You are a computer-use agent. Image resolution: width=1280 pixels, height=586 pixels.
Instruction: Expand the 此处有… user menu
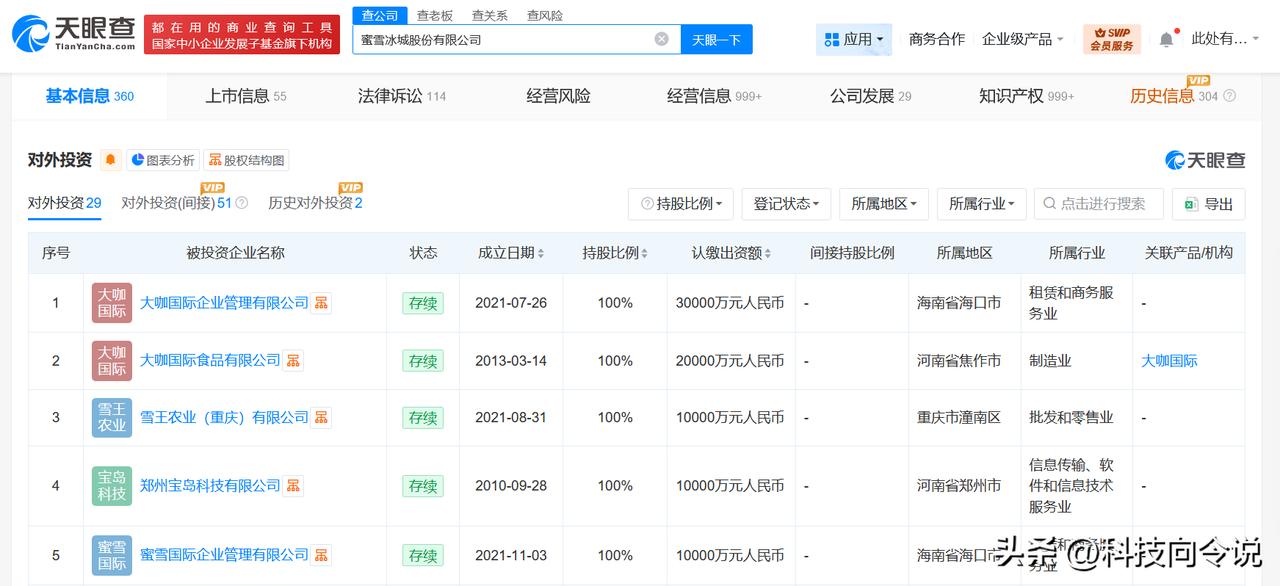pos(1226,39)
